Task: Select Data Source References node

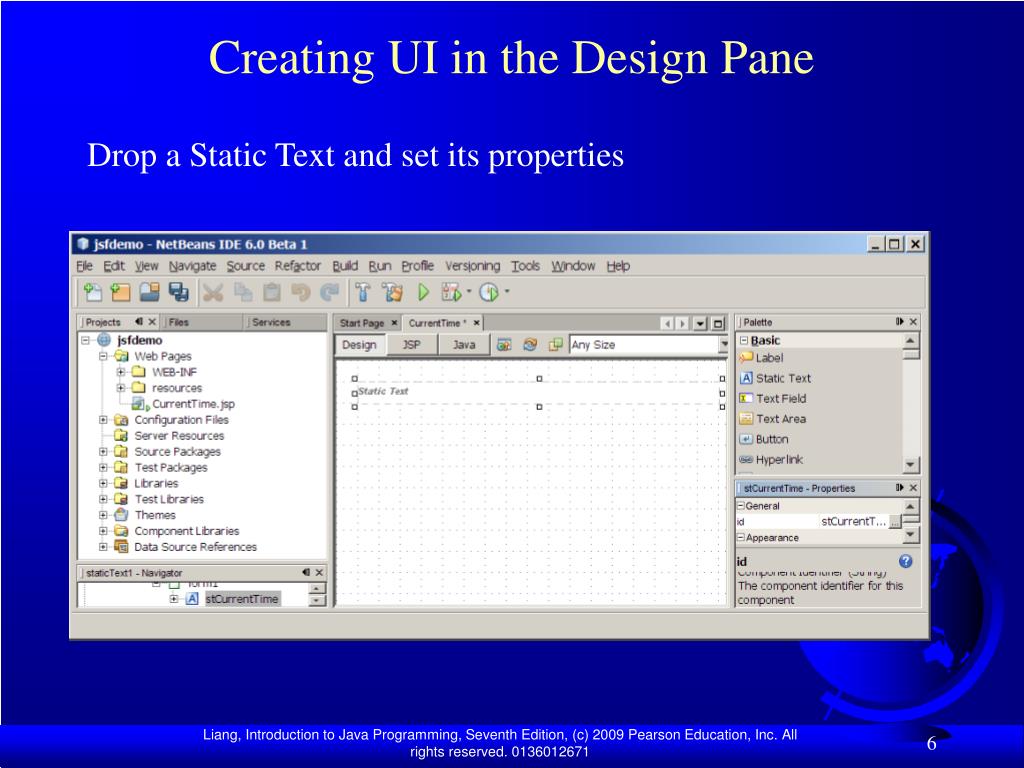Action: pos(195,547)
